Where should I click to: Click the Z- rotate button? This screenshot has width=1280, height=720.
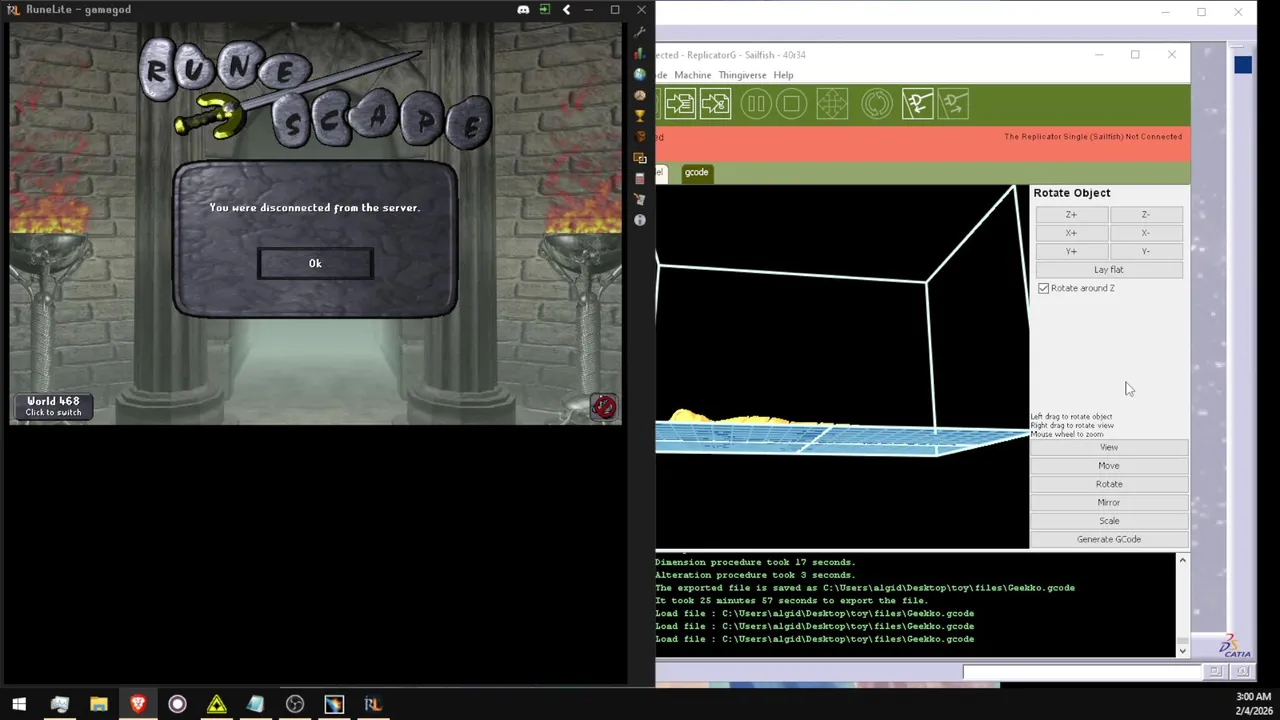1145,214
